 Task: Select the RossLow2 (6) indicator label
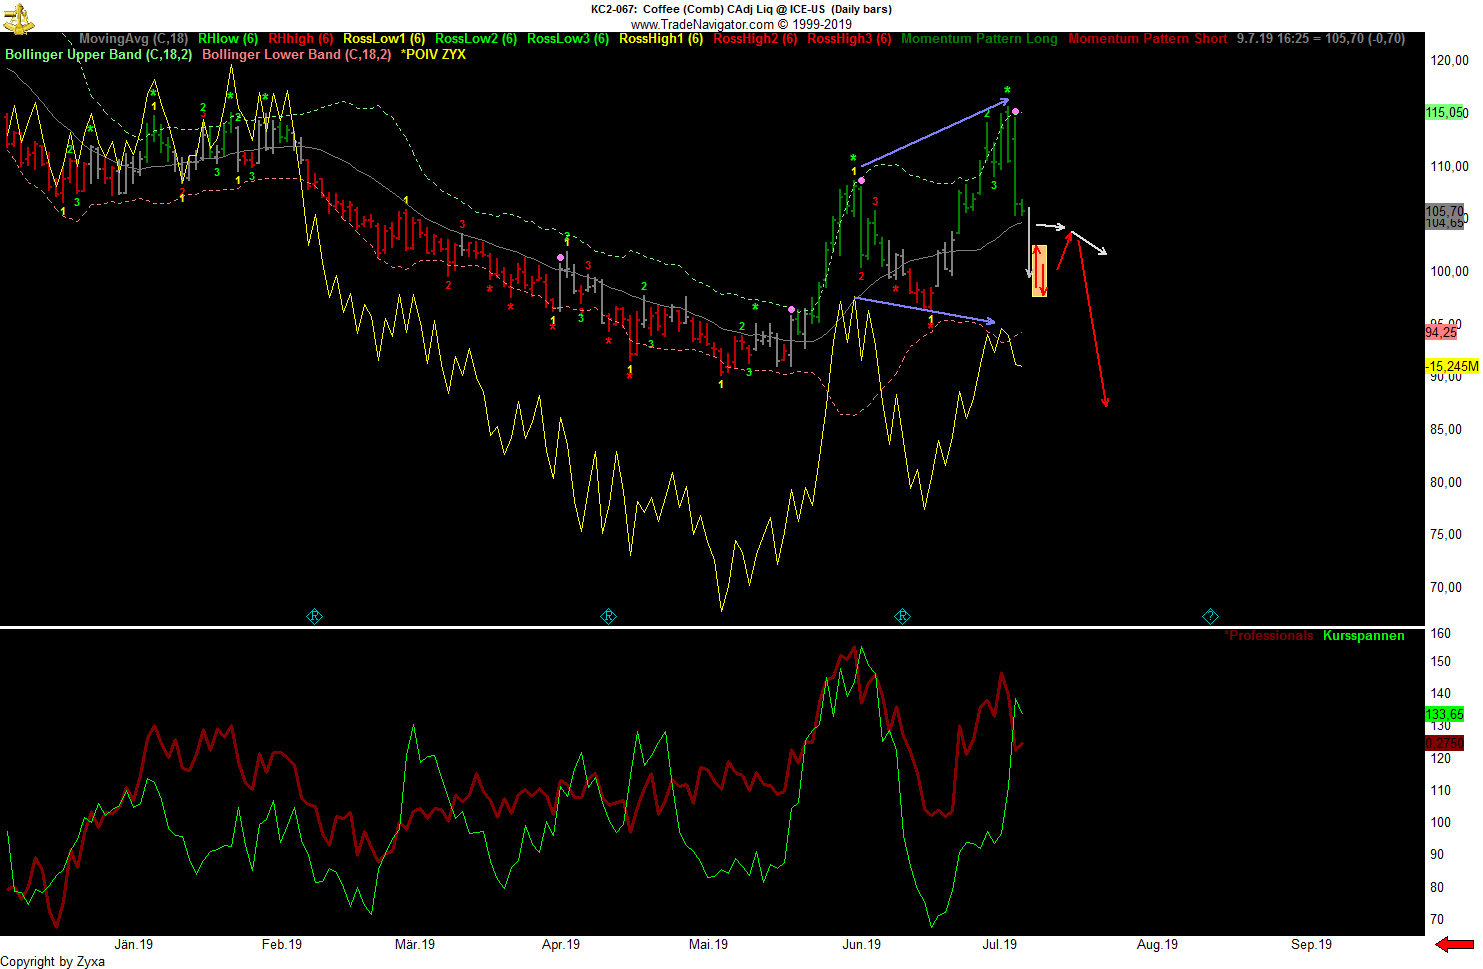[476, 39]
